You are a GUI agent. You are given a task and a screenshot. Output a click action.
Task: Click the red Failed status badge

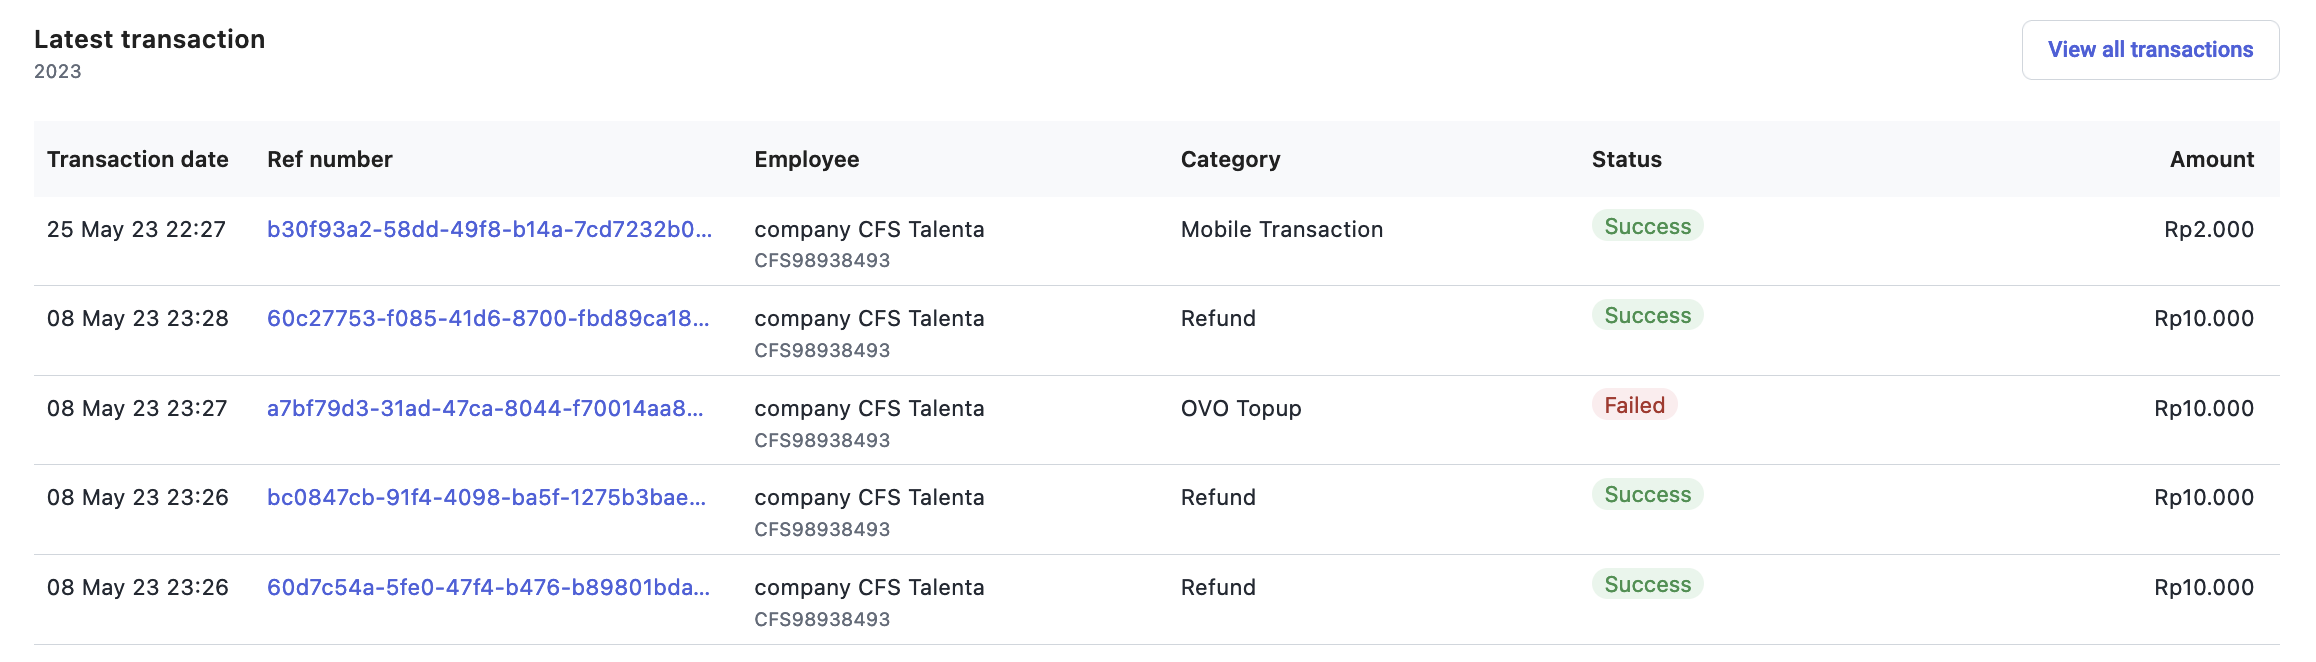[1634, 405]
